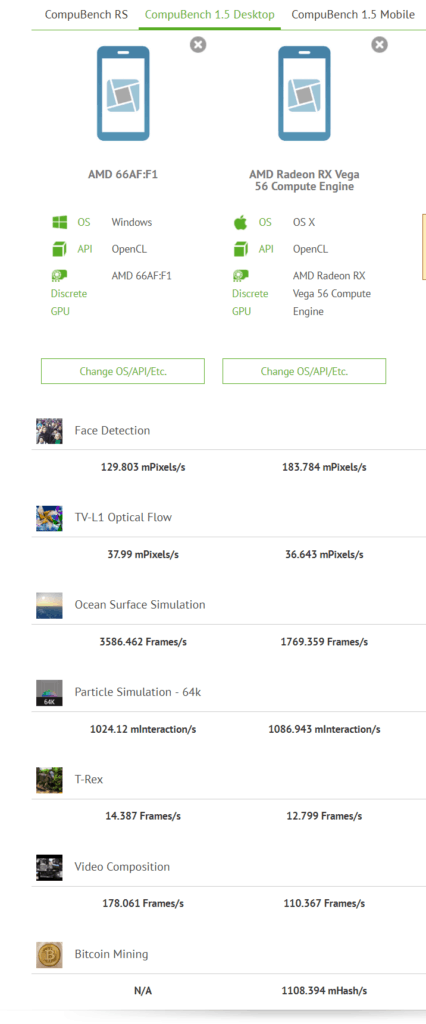
Task: Select the 129.803 mPixels/s score
Action: click(143, 468)
